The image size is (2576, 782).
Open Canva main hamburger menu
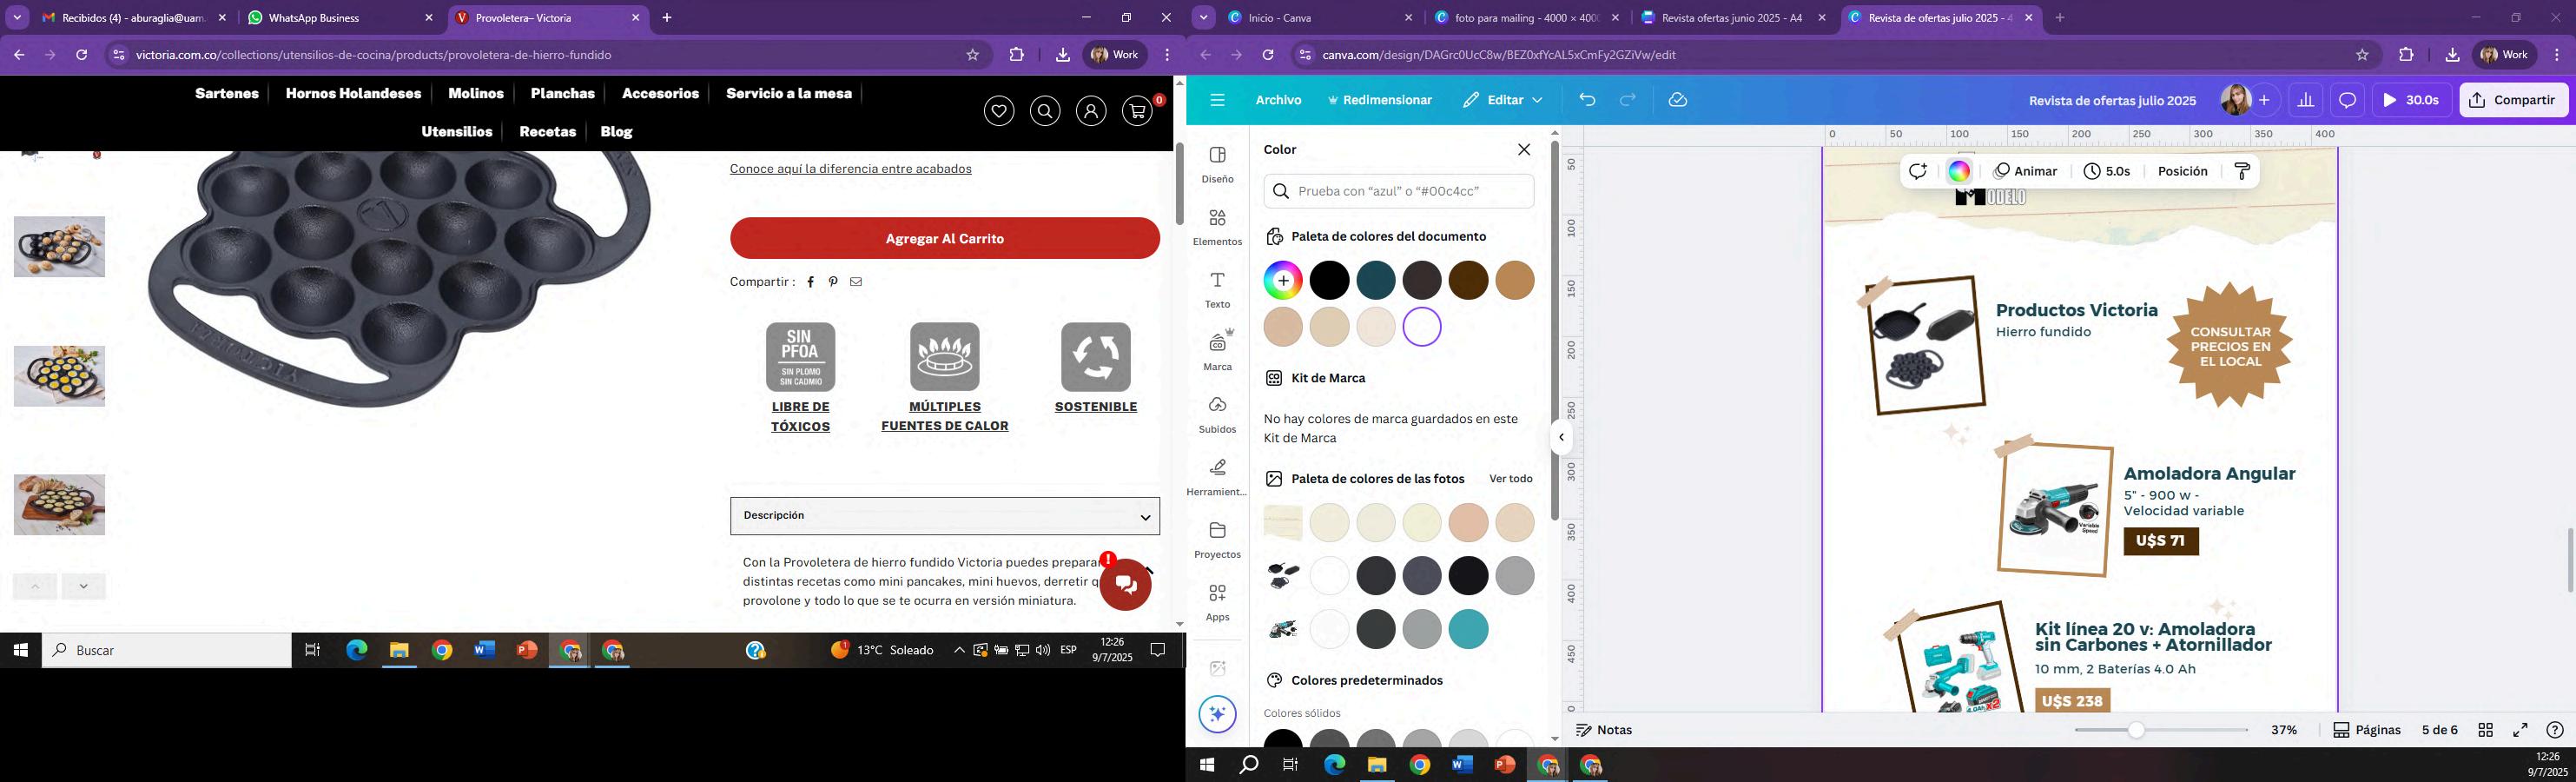[x=1217, y=100]
